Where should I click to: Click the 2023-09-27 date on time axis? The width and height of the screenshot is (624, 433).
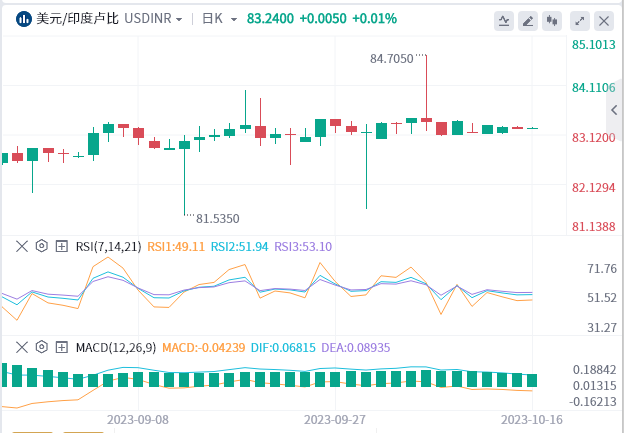[337, 420]
